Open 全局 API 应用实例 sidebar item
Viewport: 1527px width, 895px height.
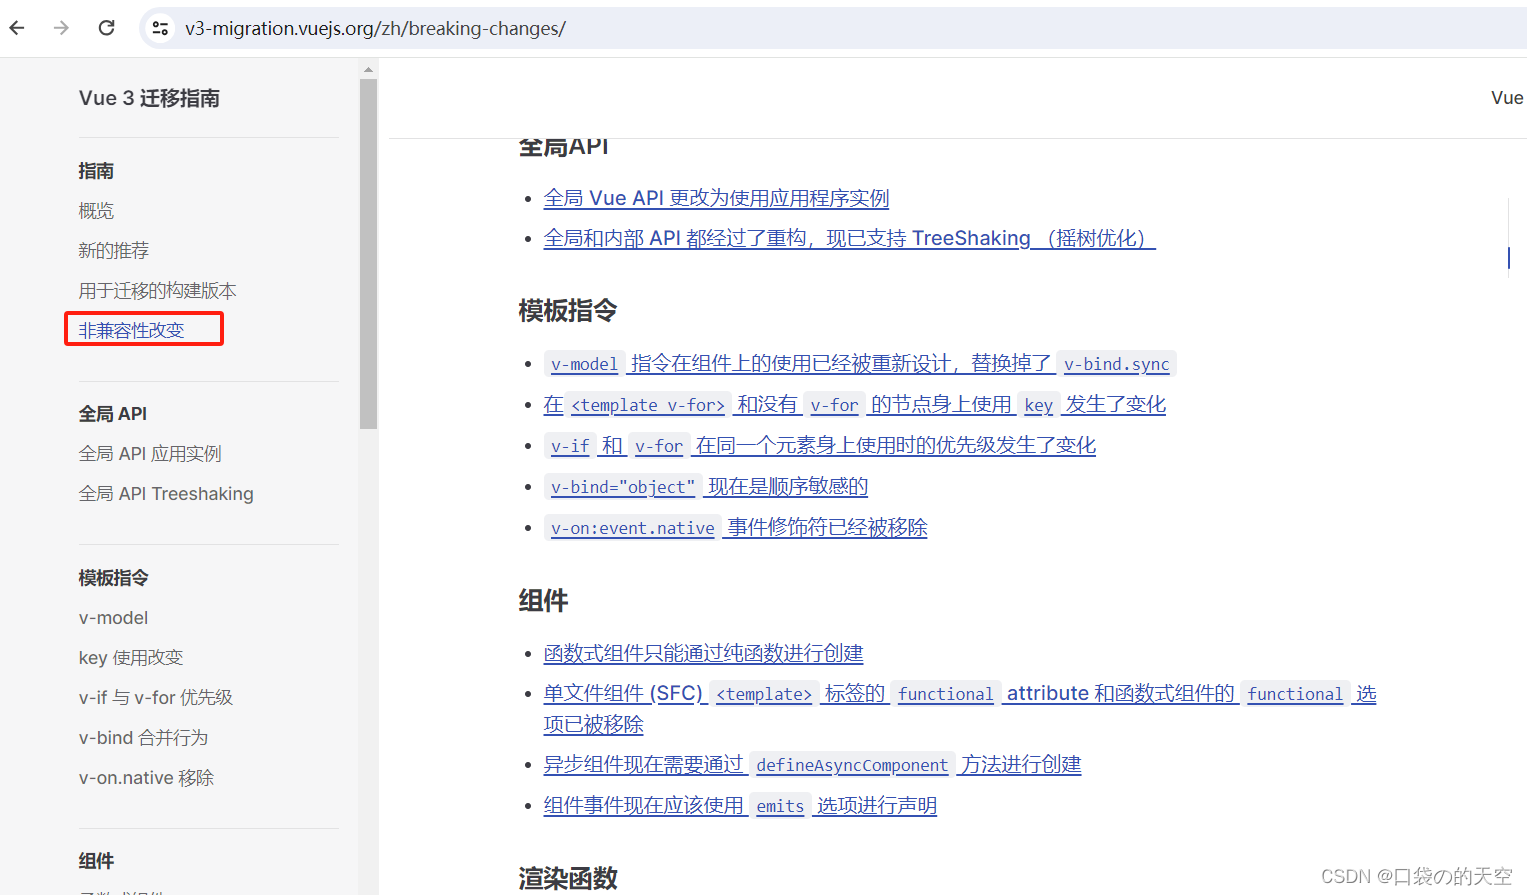[x=150, y=454]
